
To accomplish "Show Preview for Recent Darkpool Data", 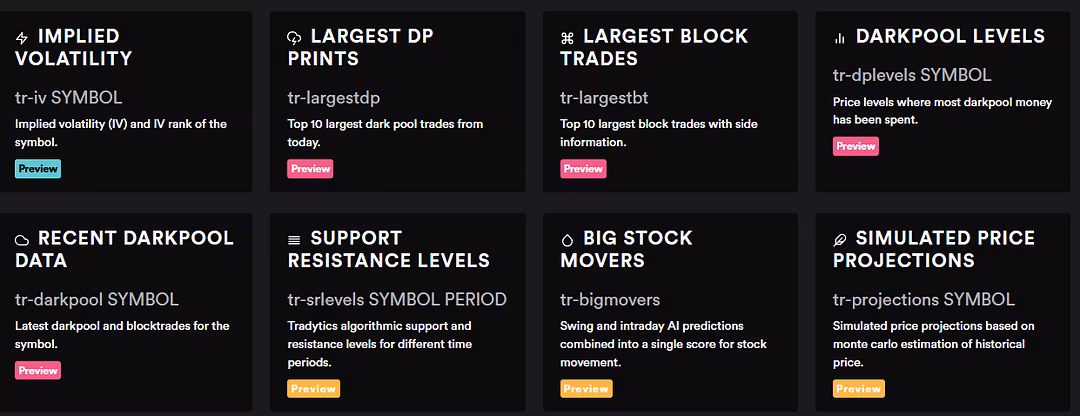I will pyautogui.click(x=38, y=370).
